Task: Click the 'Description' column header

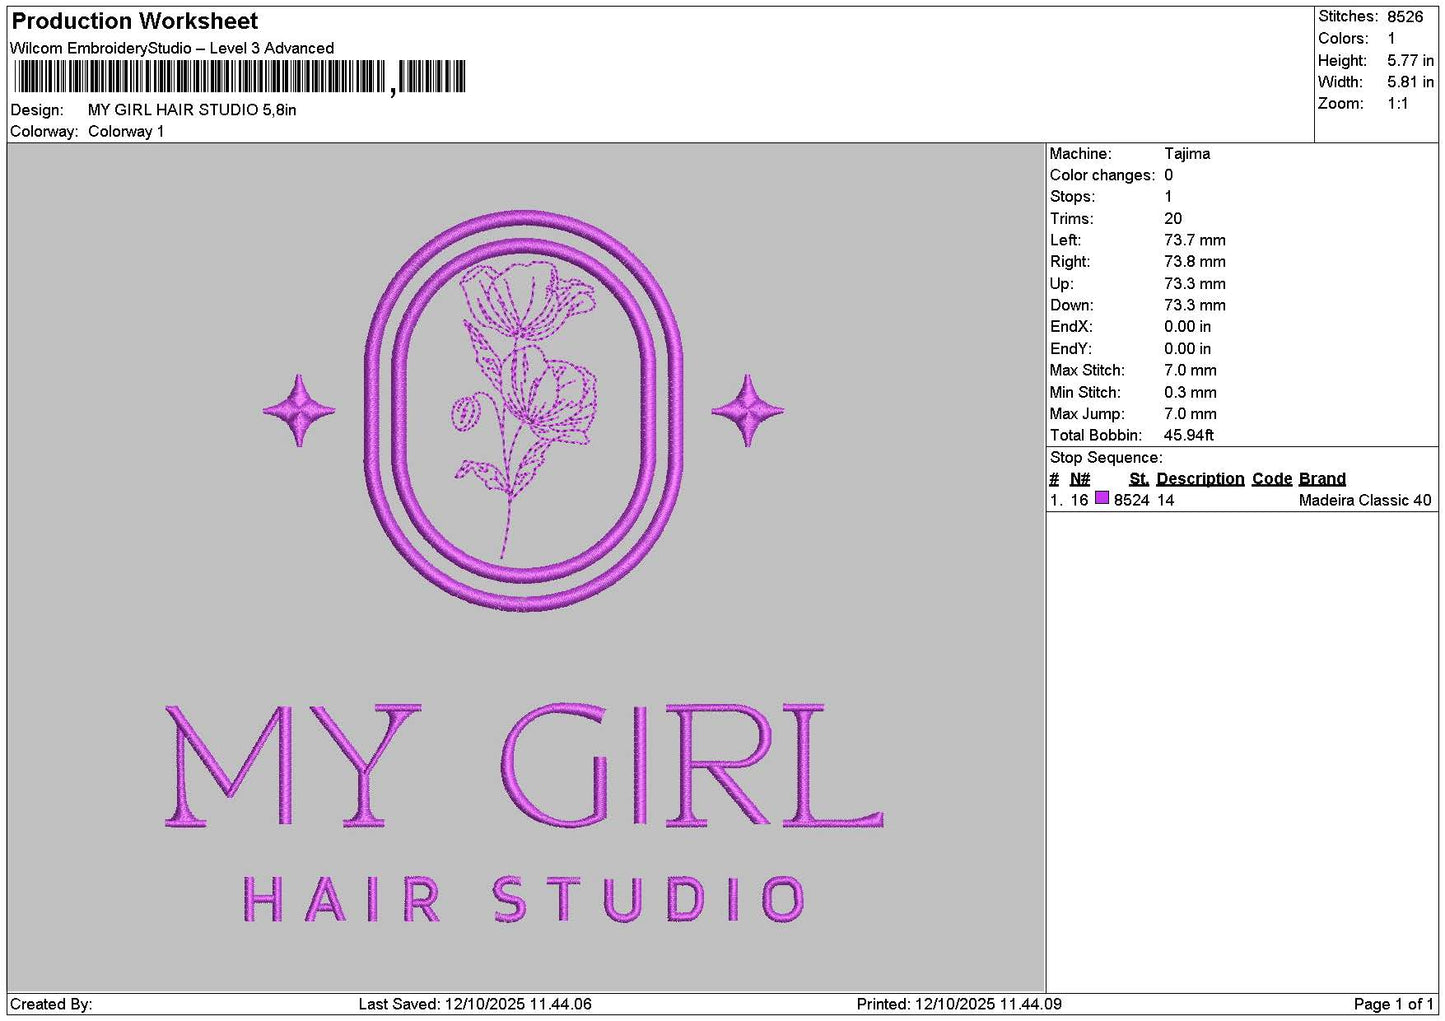Action: click(1200, 479)
